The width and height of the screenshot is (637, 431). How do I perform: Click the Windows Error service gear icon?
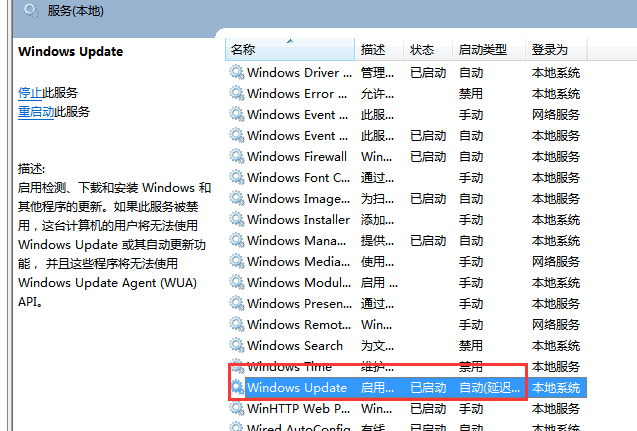click(x=236, y=93)
